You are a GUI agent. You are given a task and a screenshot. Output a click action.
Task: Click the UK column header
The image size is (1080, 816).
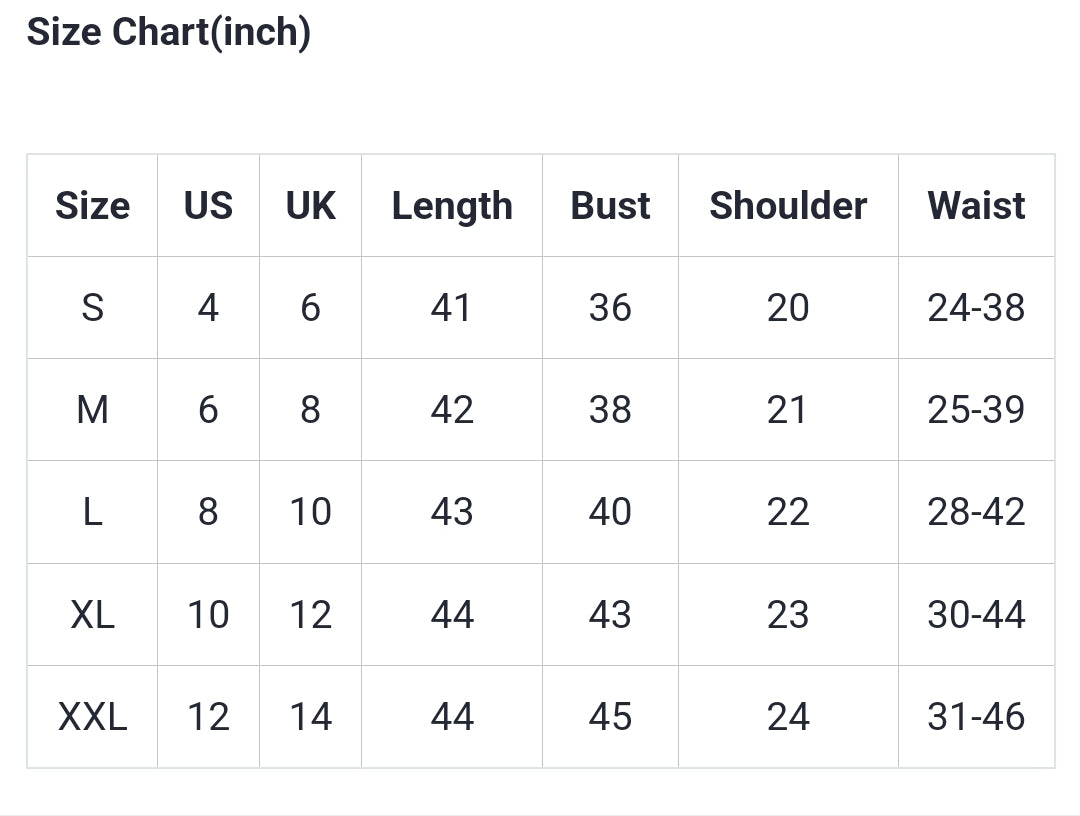310,206
